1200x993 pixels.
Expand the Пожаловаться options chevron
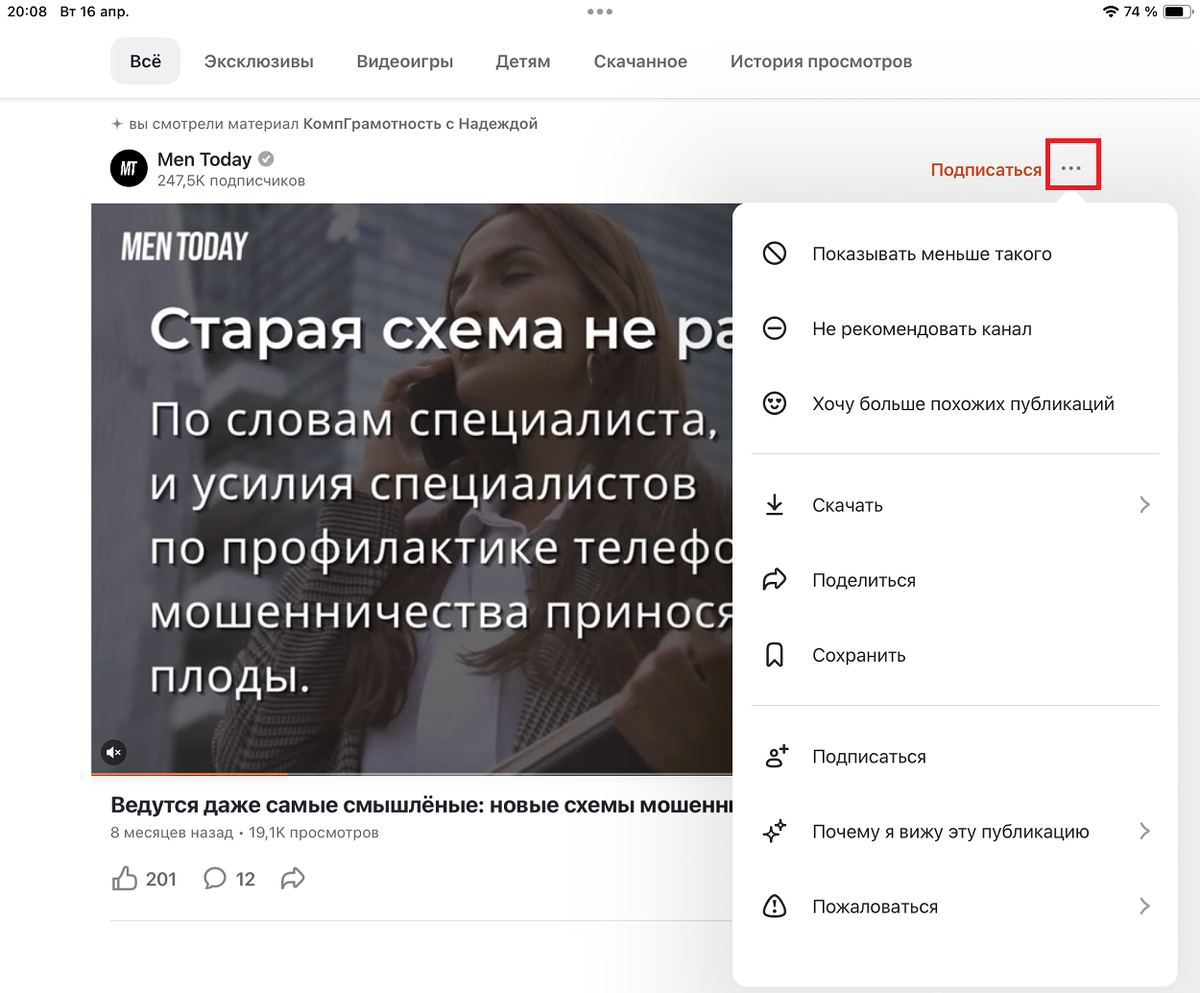click(1144, 906)
